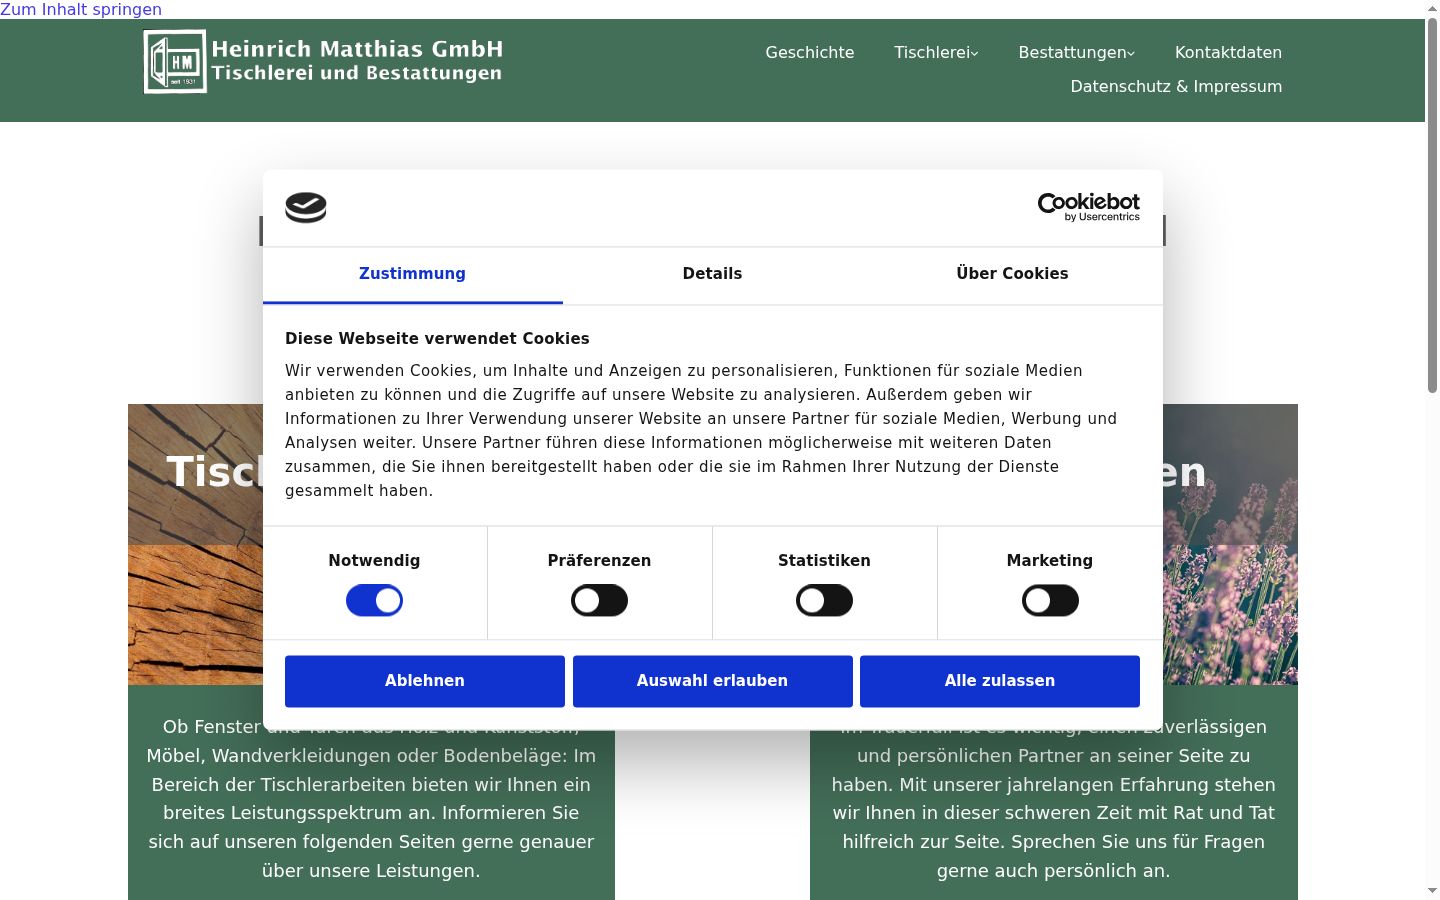1440x900 pixels.
Task: Turn on the Marketing cookie switch
Action: coord(1050,600)
